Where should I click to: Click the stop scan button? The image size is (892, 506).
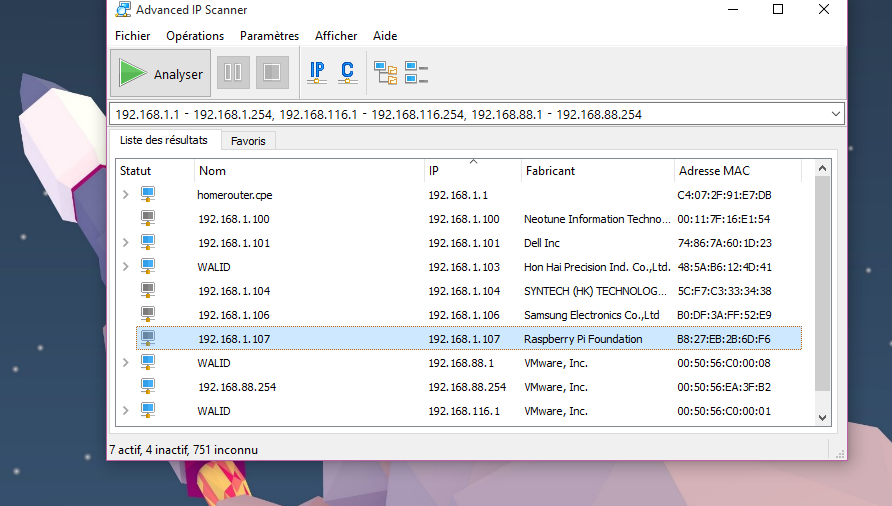[x=272, y=72]
